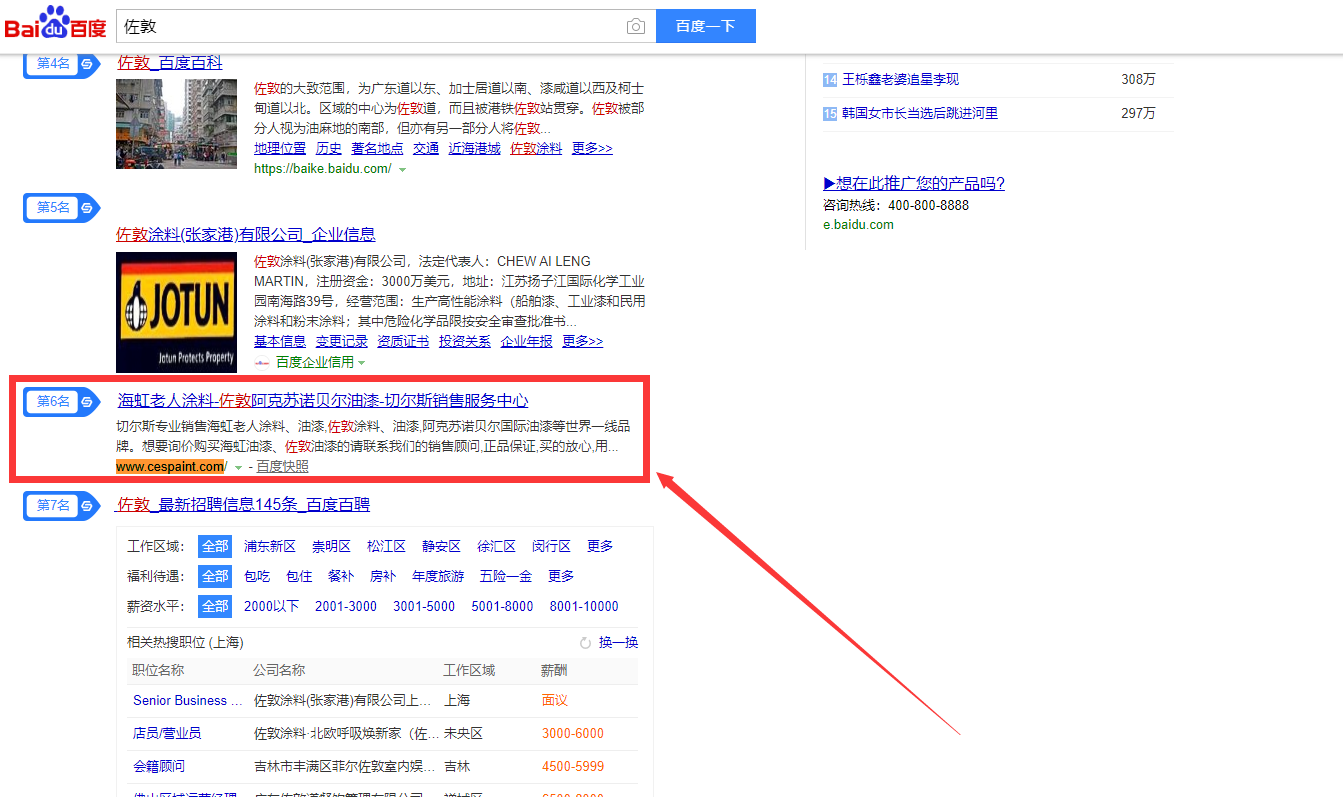Click the number 14 hot-search badge
This screenshot has width=1343, height=797.
point(829,80)
